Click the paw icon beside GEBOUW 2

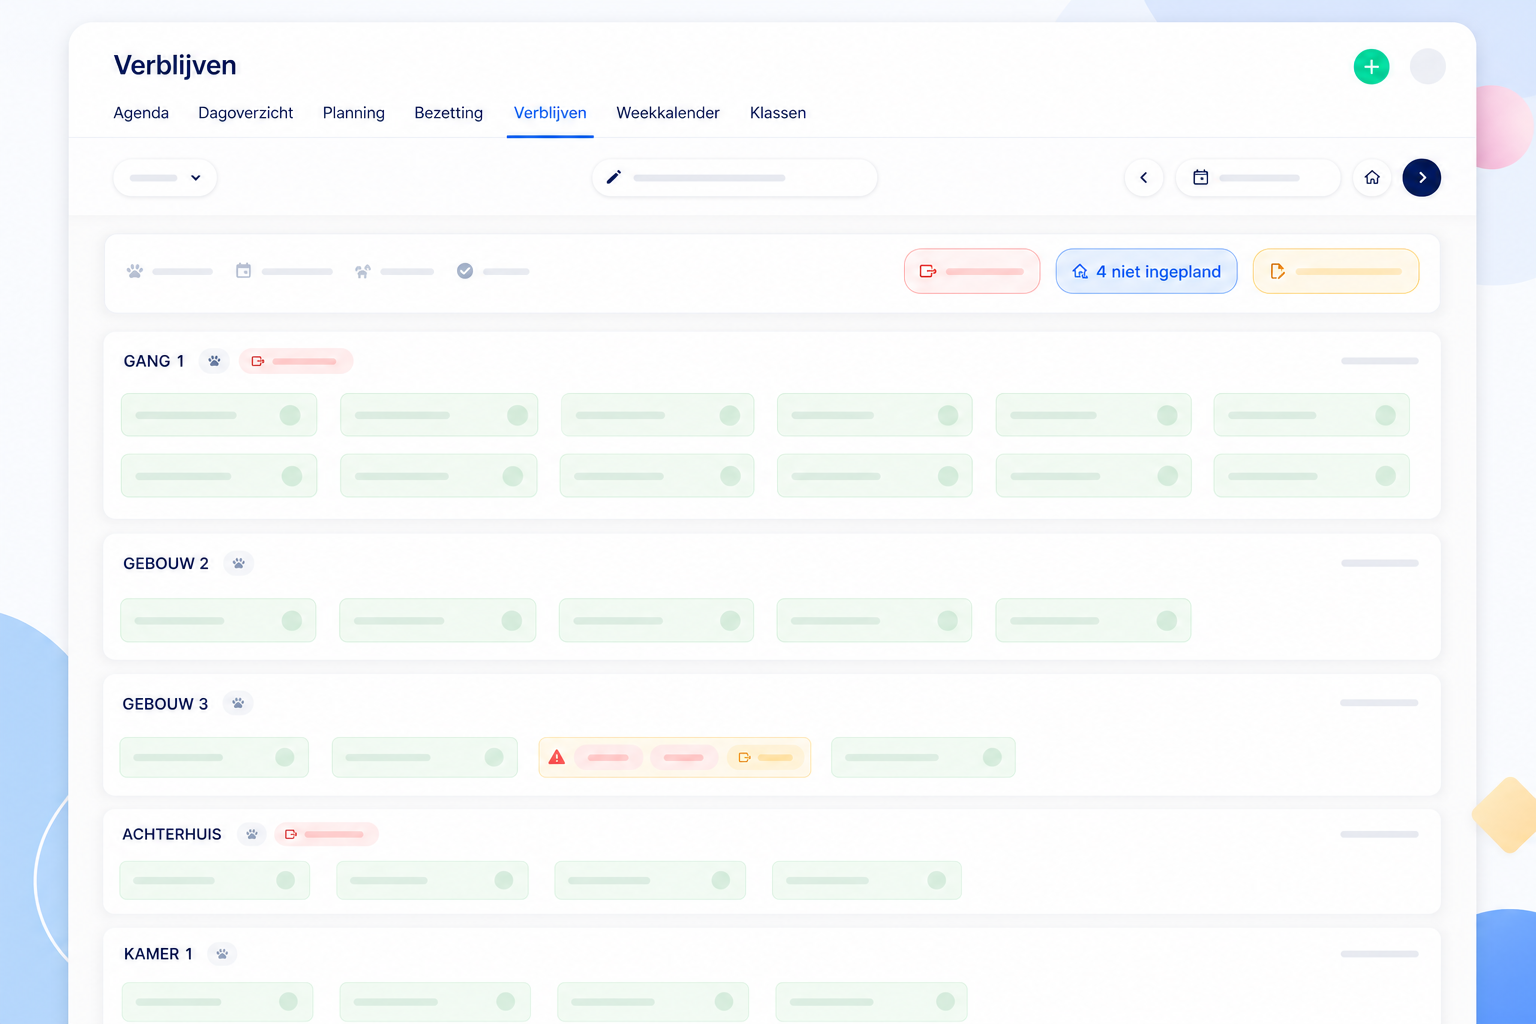coord(239,564)
